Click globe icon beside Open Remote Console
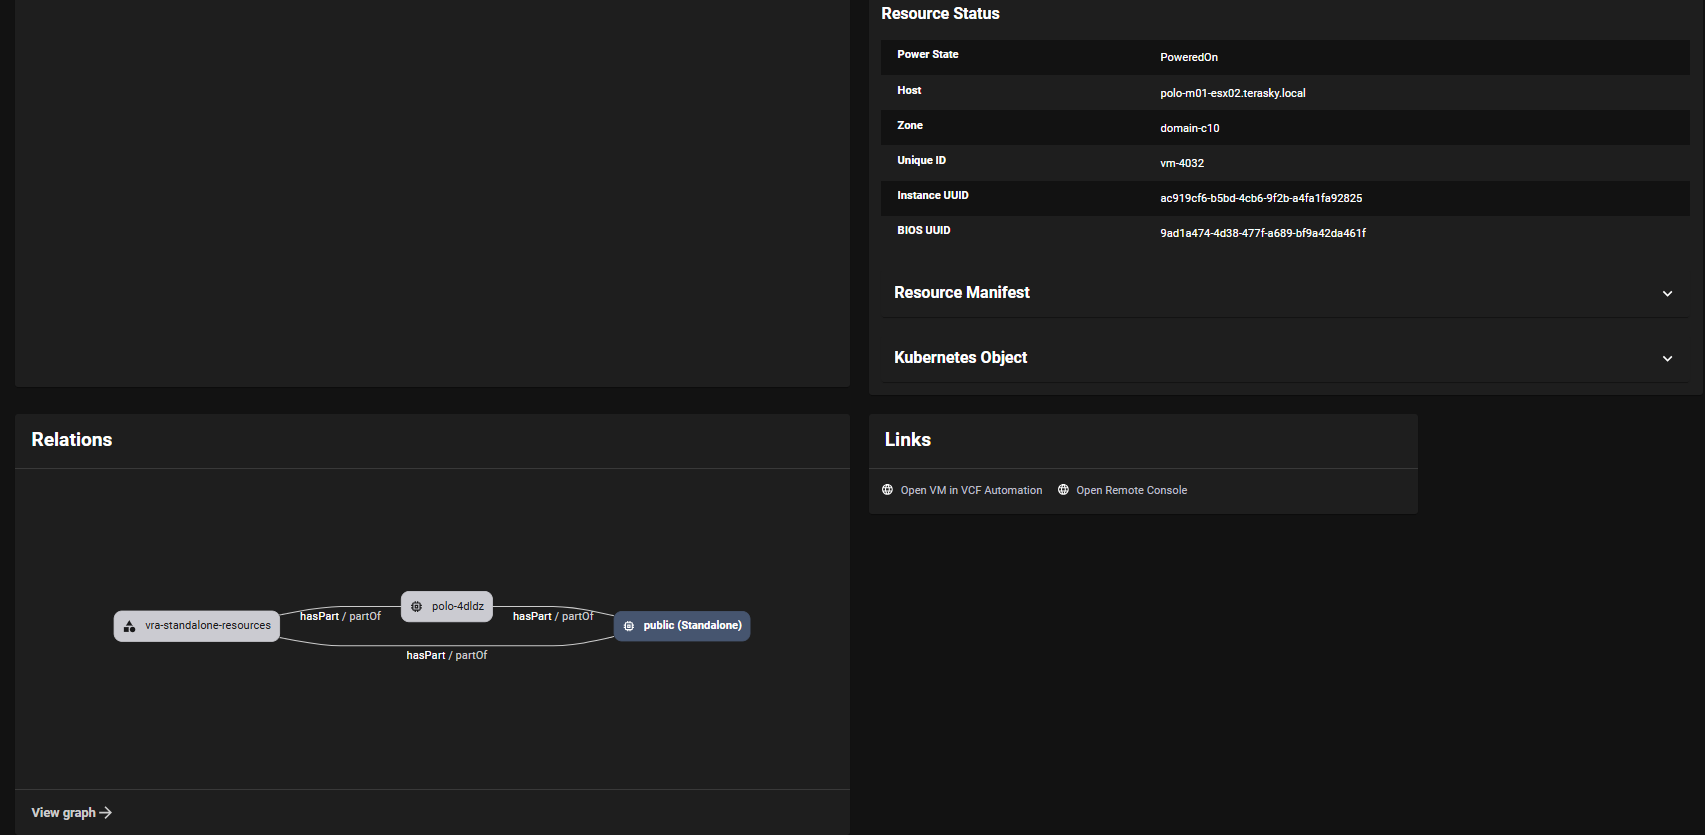Screen dimensions: 1705x835 pyautogui.click(x=1063, y=490)
